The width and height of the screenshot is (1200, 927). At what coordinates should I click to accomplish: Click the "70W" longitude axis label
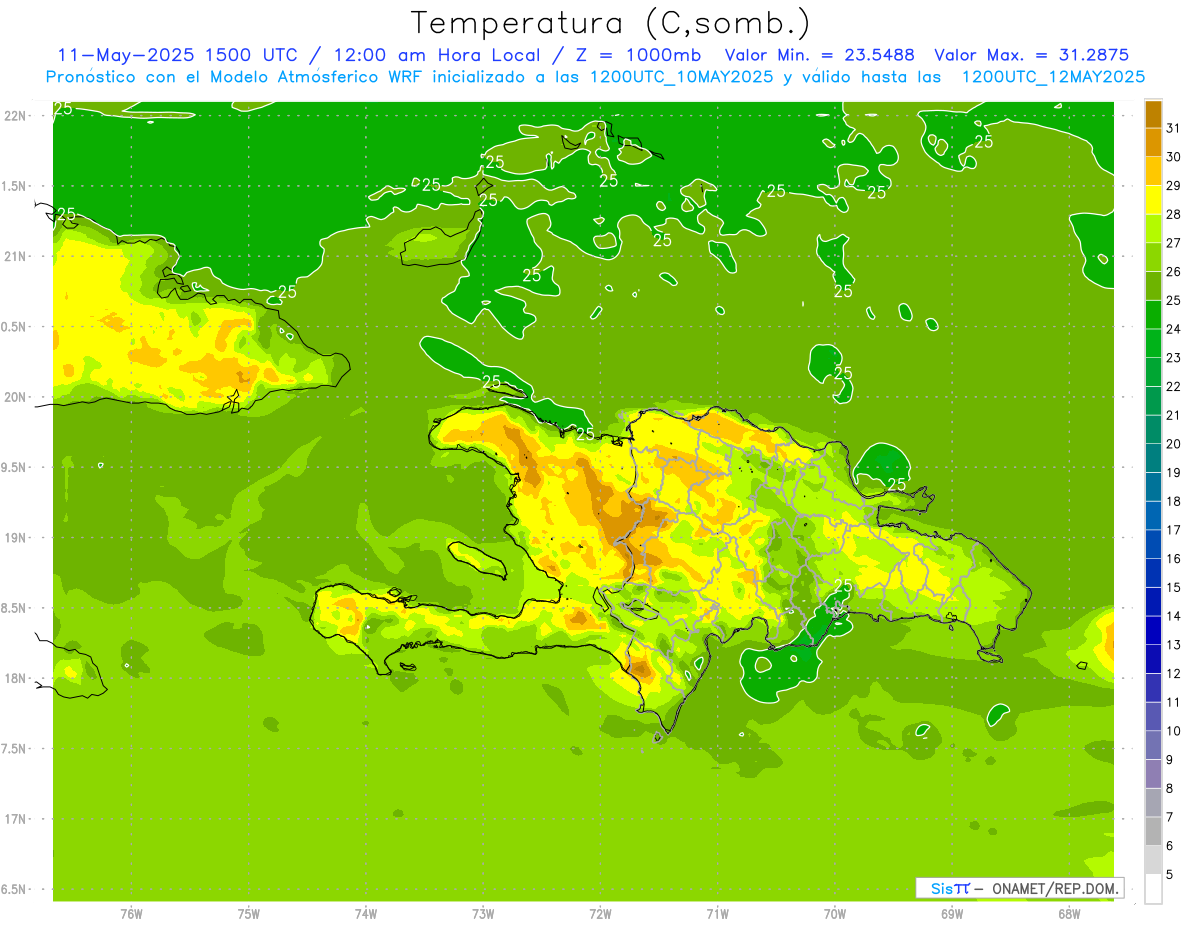click(835, 914)
